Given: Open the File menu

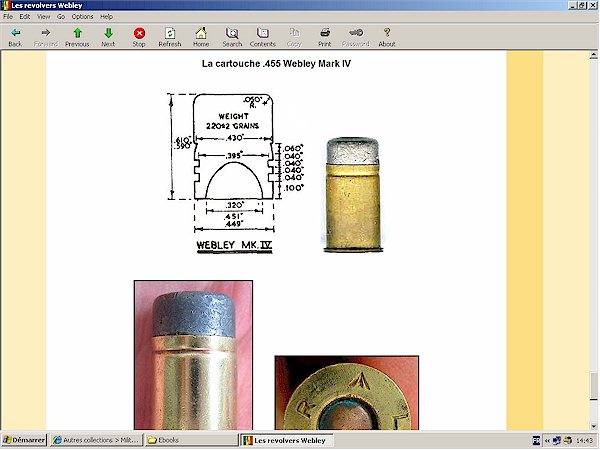Looking at the screenshot, I should pos(8,16).
